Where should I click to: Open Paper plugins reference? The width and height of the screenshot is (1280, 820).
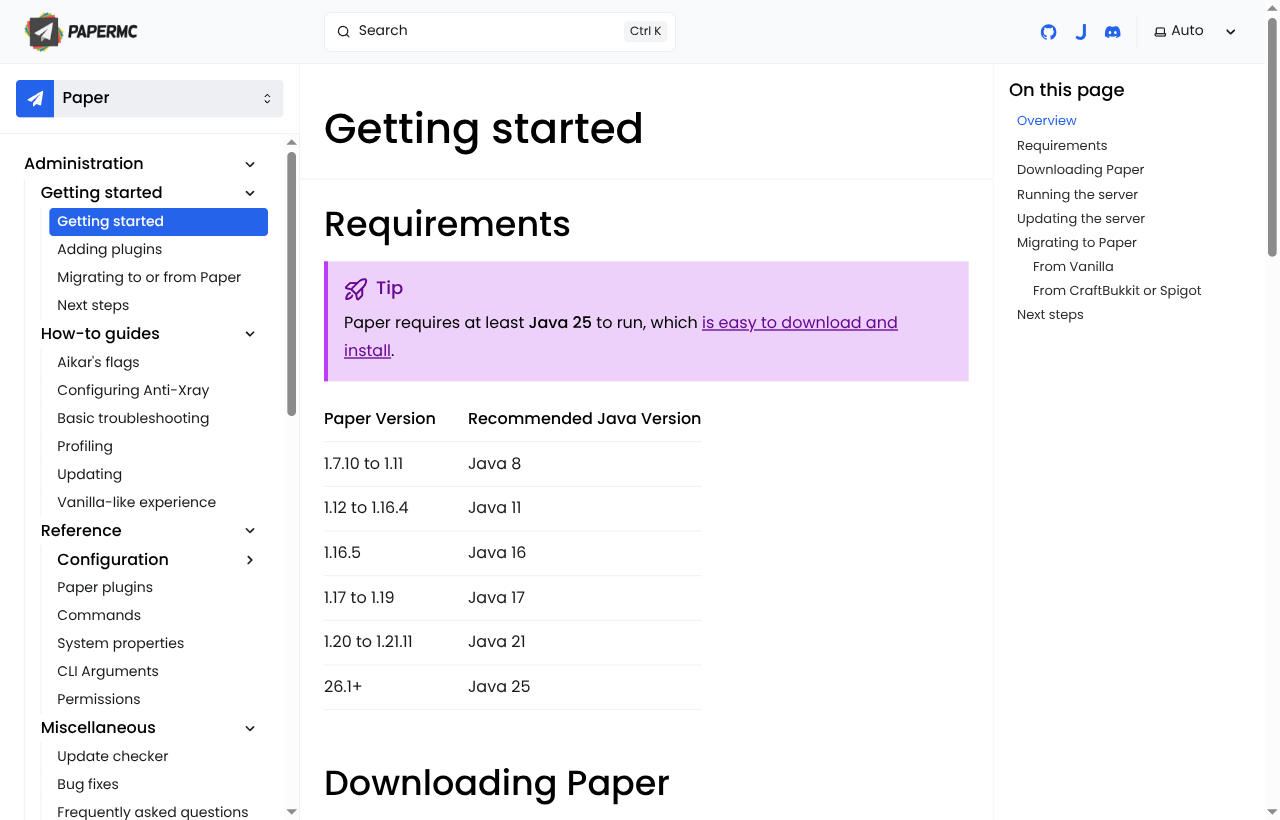(x=105, y=588)
